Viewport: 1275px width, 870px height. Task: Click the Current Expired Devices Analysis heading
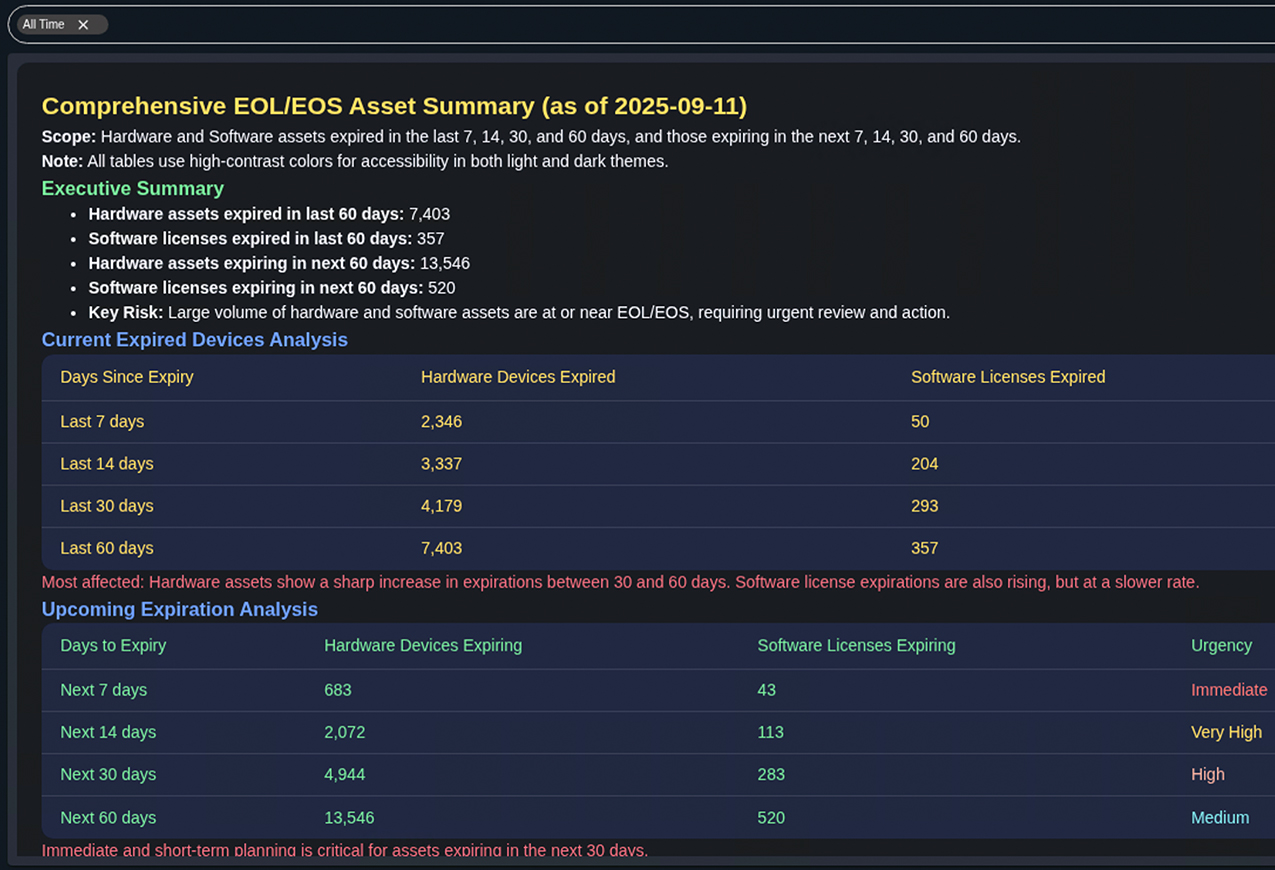pos(194,340)
